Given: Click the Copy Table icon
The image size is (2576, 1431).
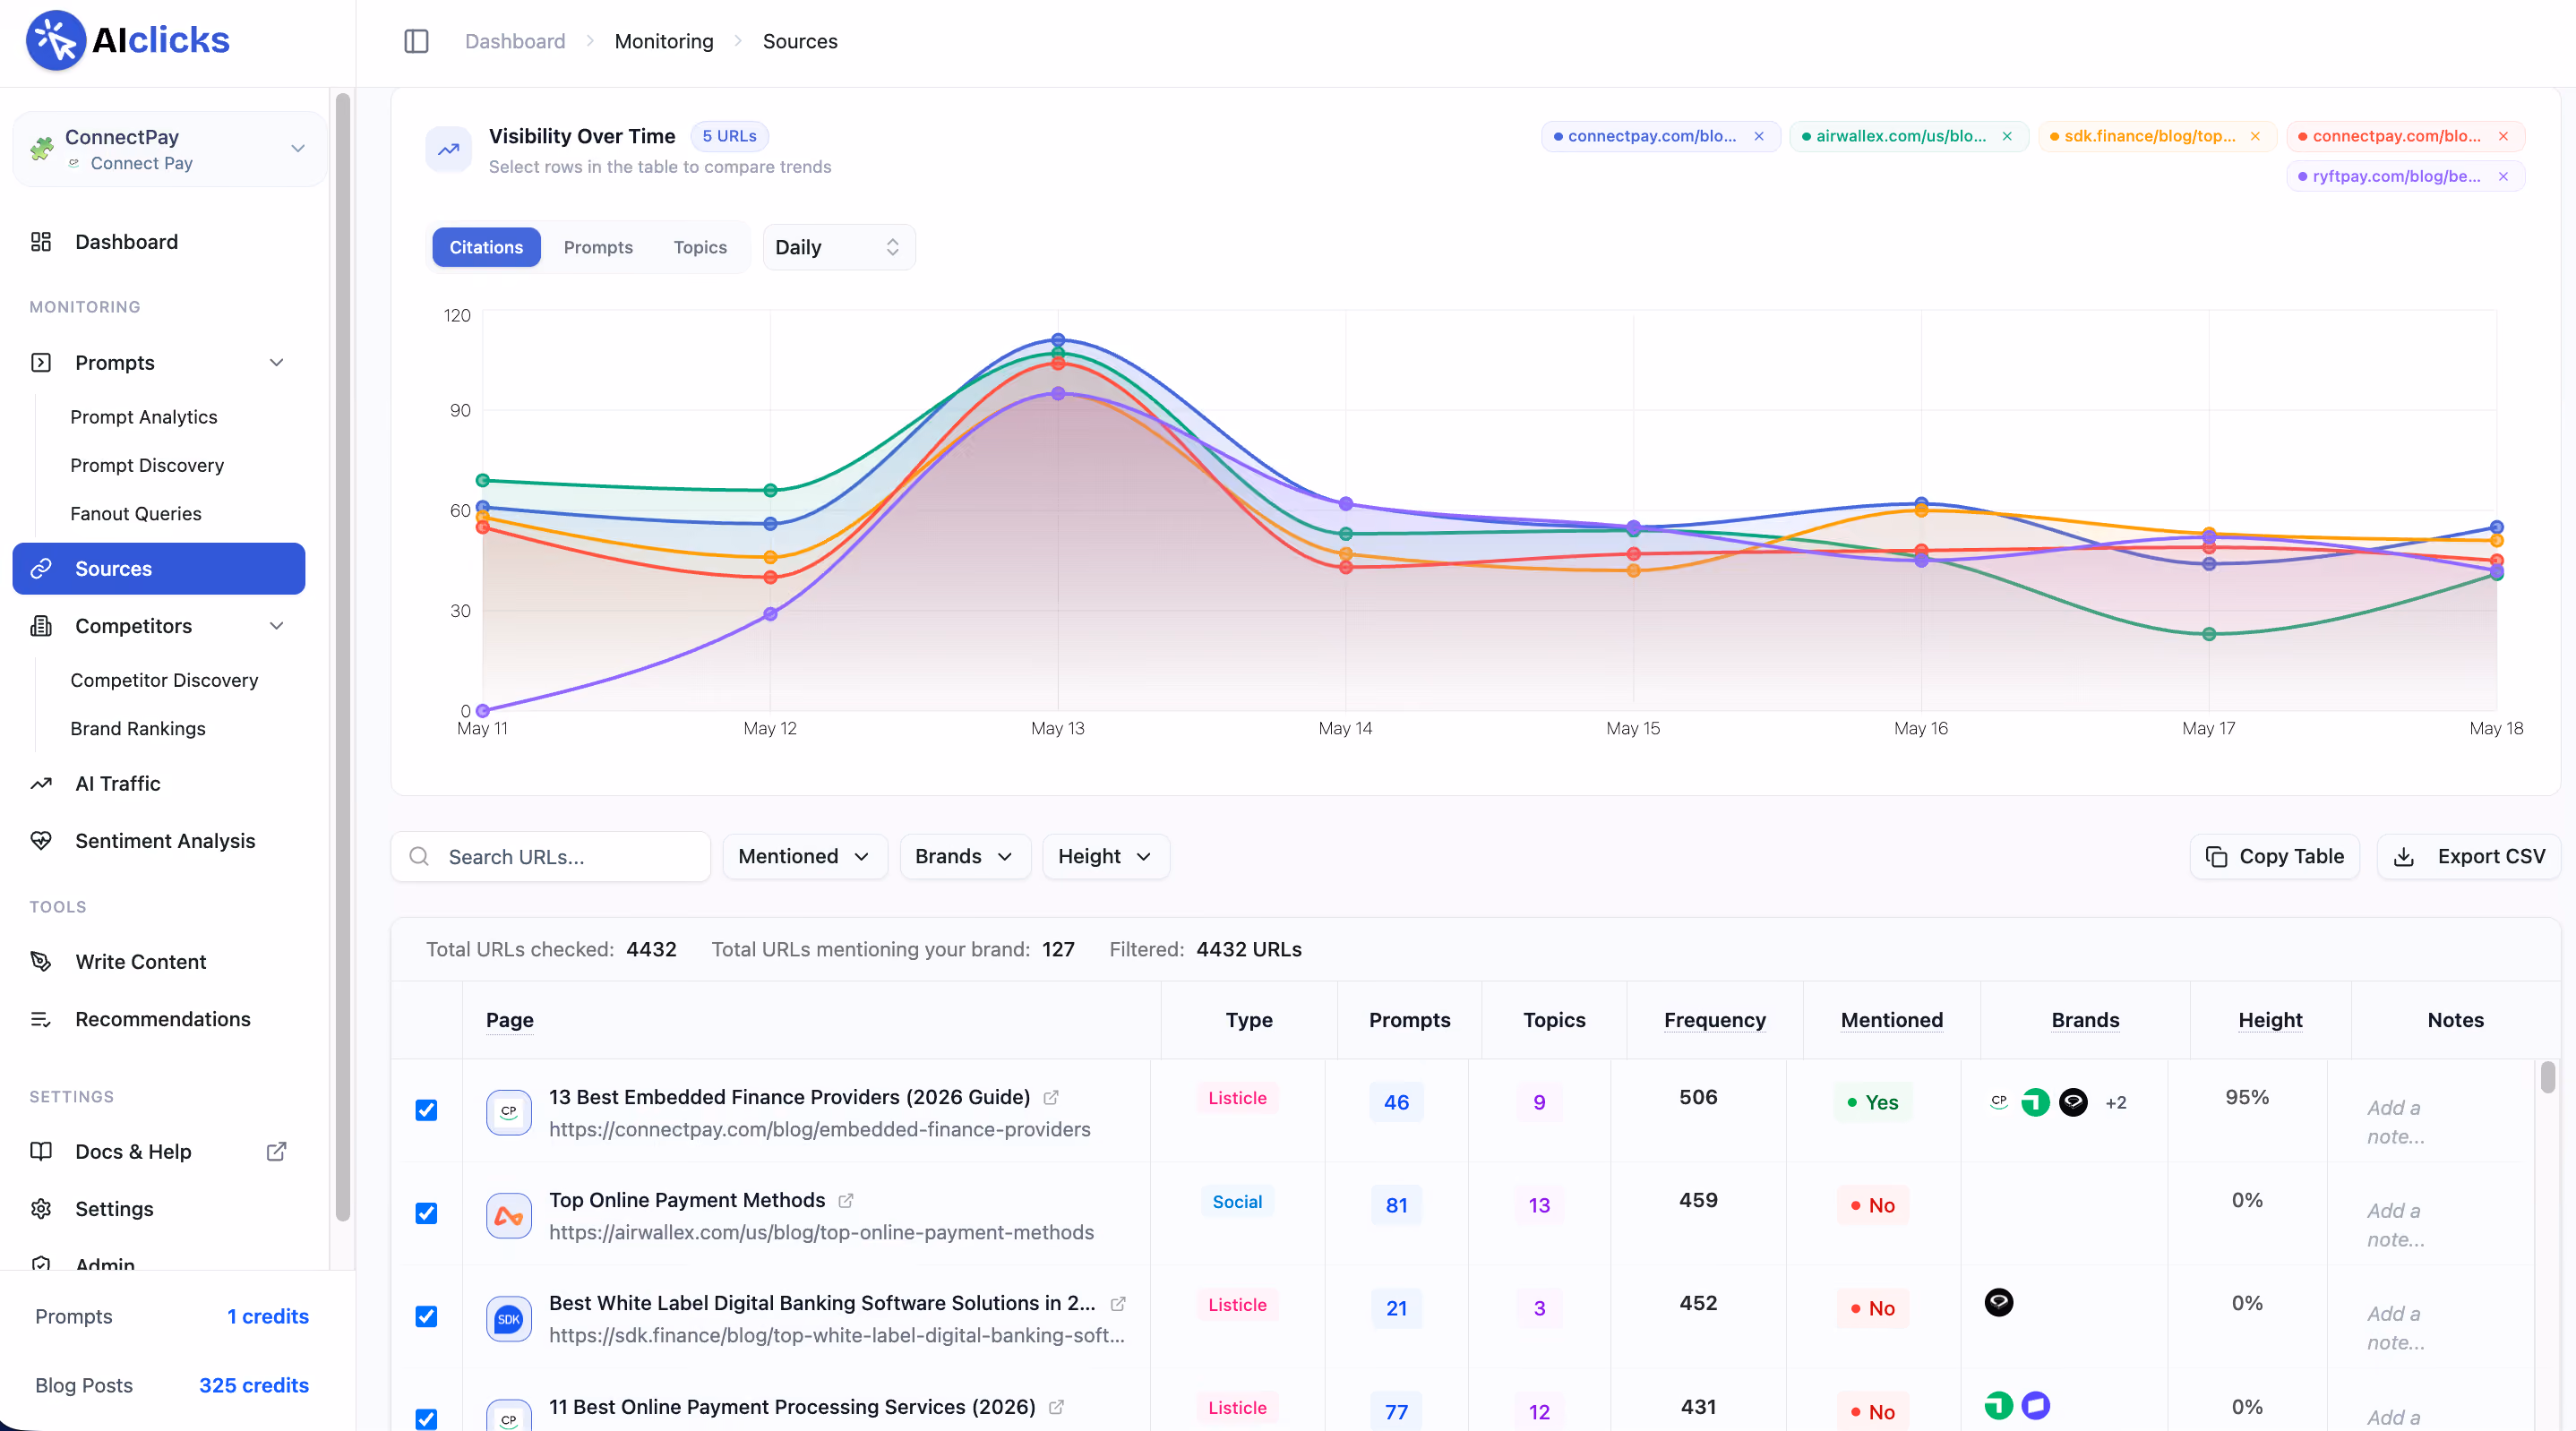Looking at the screenshot, I should pos(2216,857).
